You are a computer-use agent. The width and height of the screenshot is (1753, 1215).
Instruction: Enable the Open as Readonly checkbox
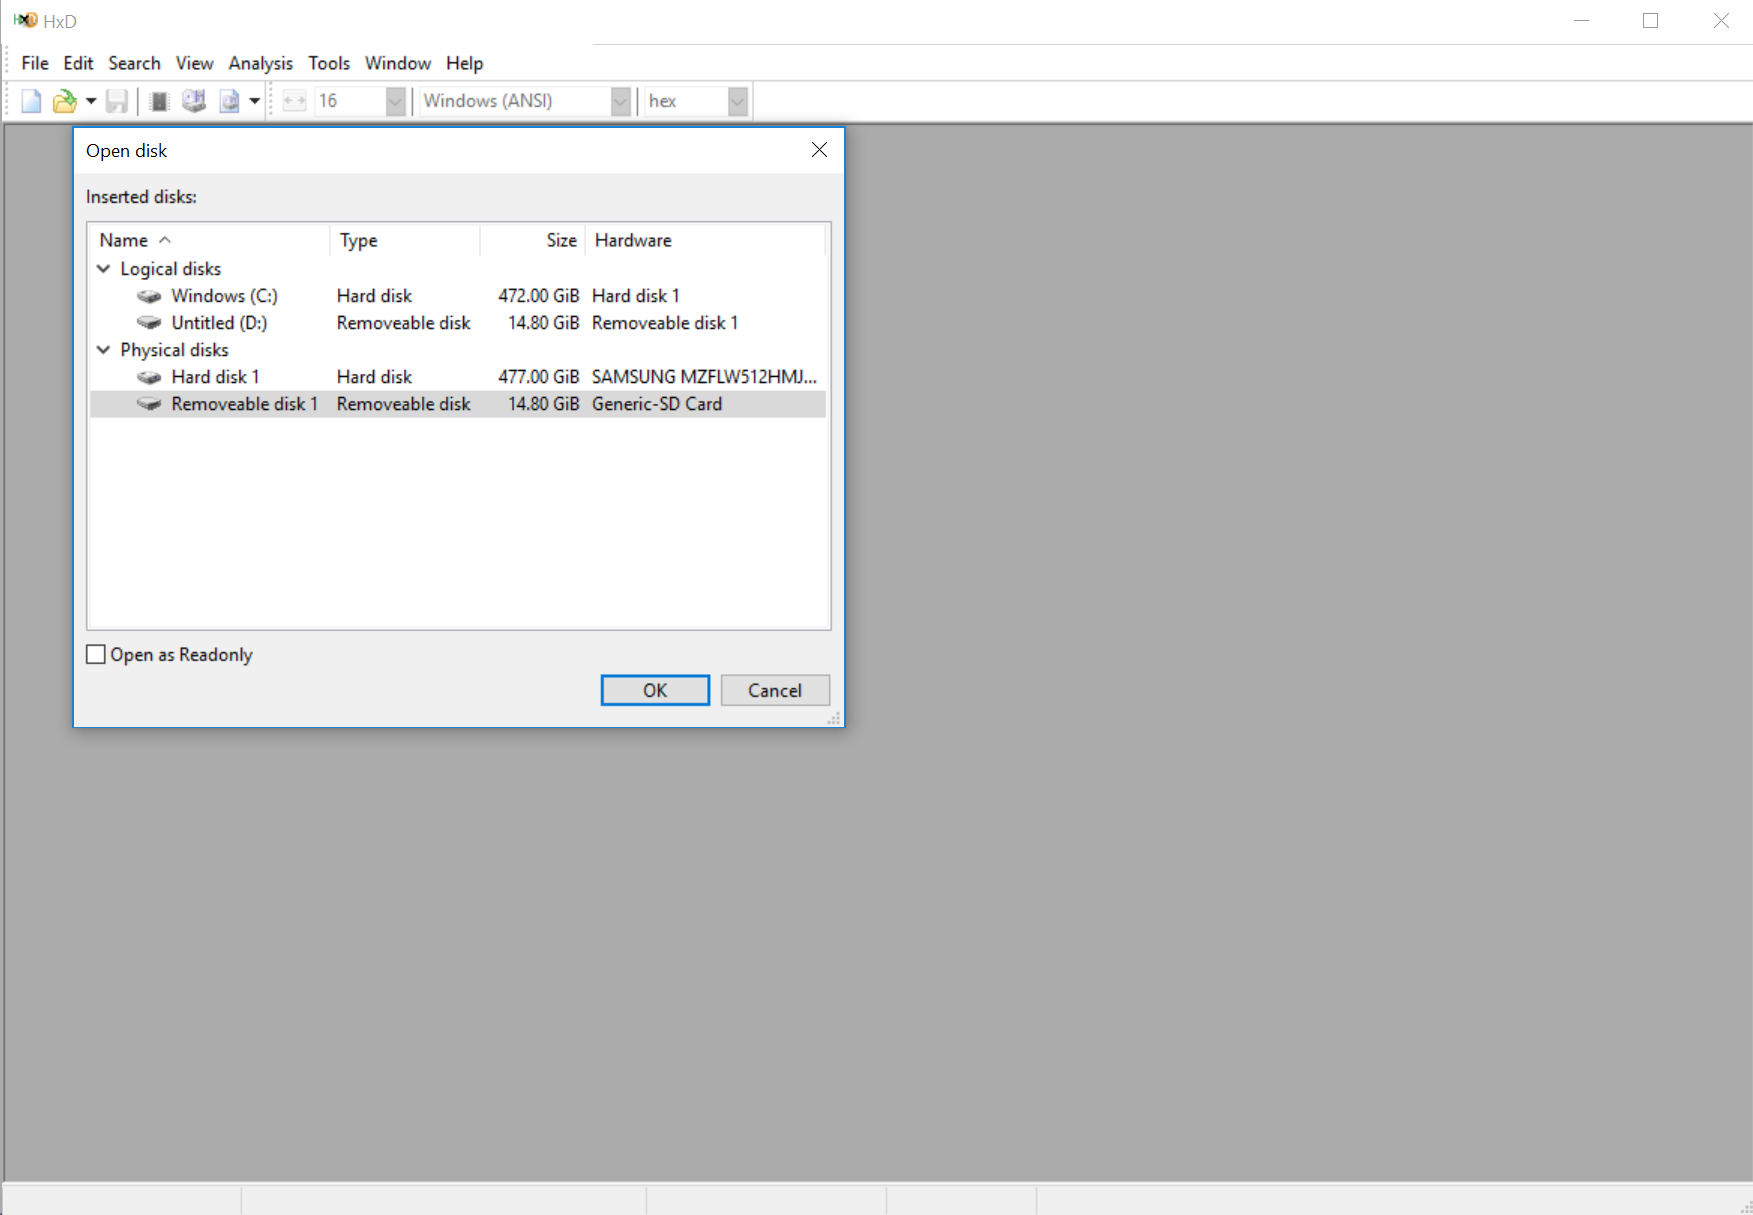[x=96, y=655]
